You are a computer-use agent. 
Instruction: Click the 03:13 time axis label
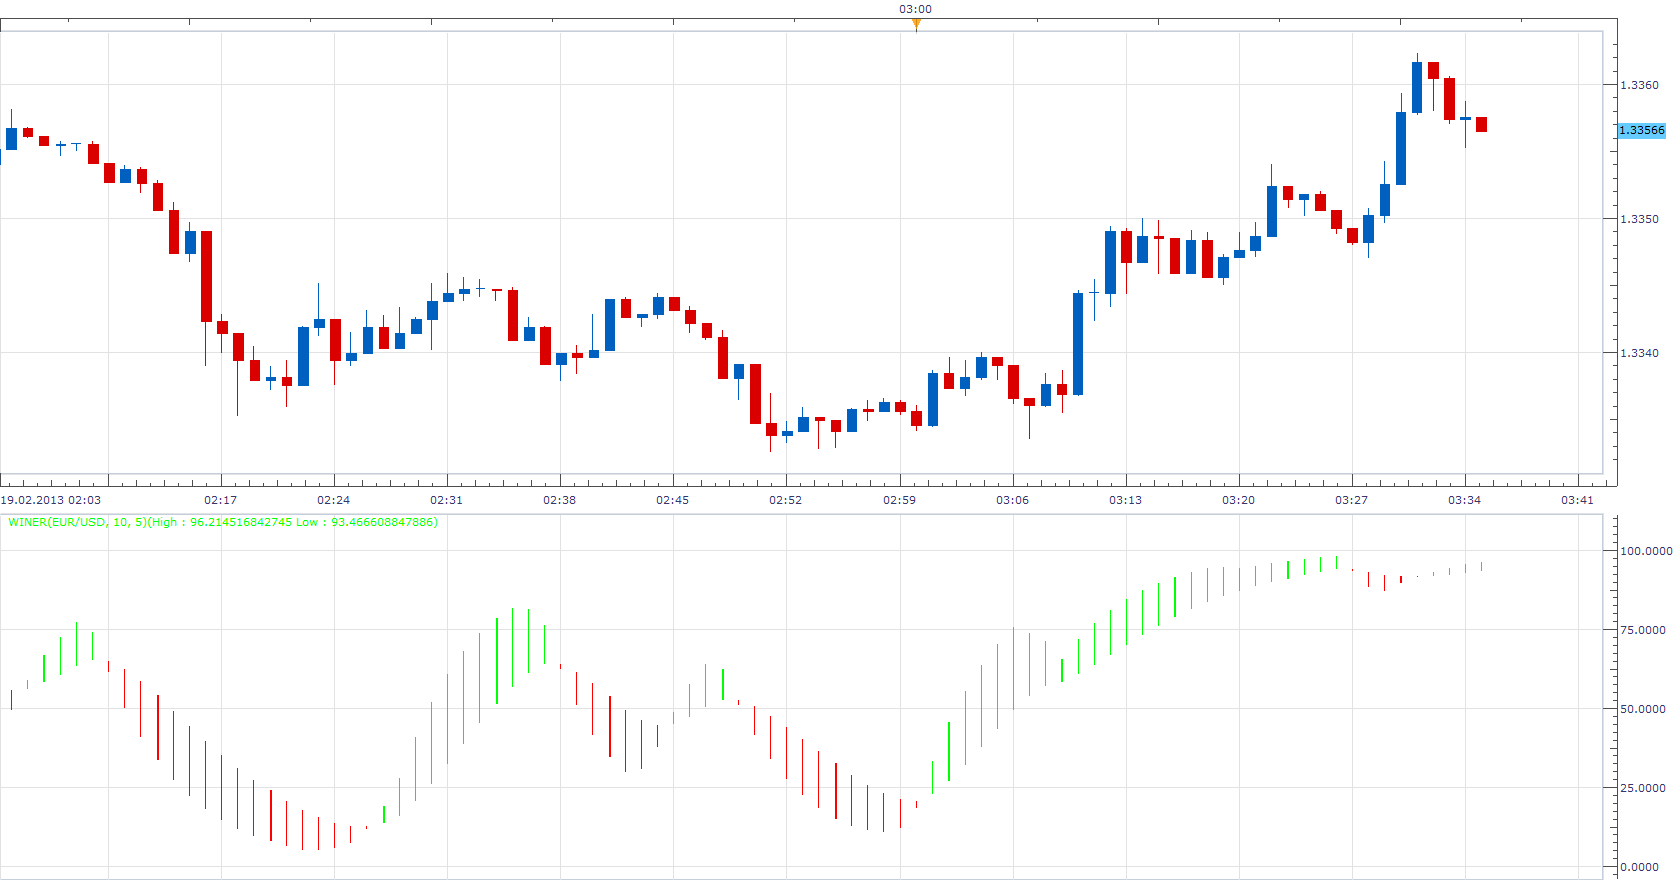1125,500
